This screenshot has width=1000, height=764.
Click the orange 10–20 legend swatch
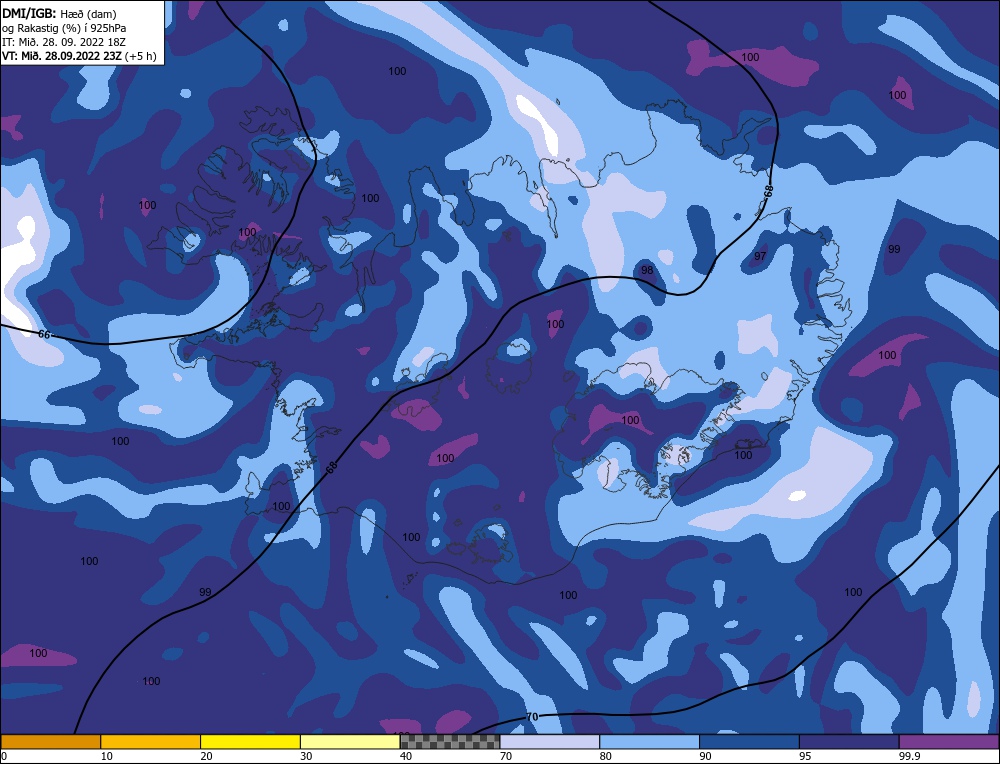click(151, 742)
